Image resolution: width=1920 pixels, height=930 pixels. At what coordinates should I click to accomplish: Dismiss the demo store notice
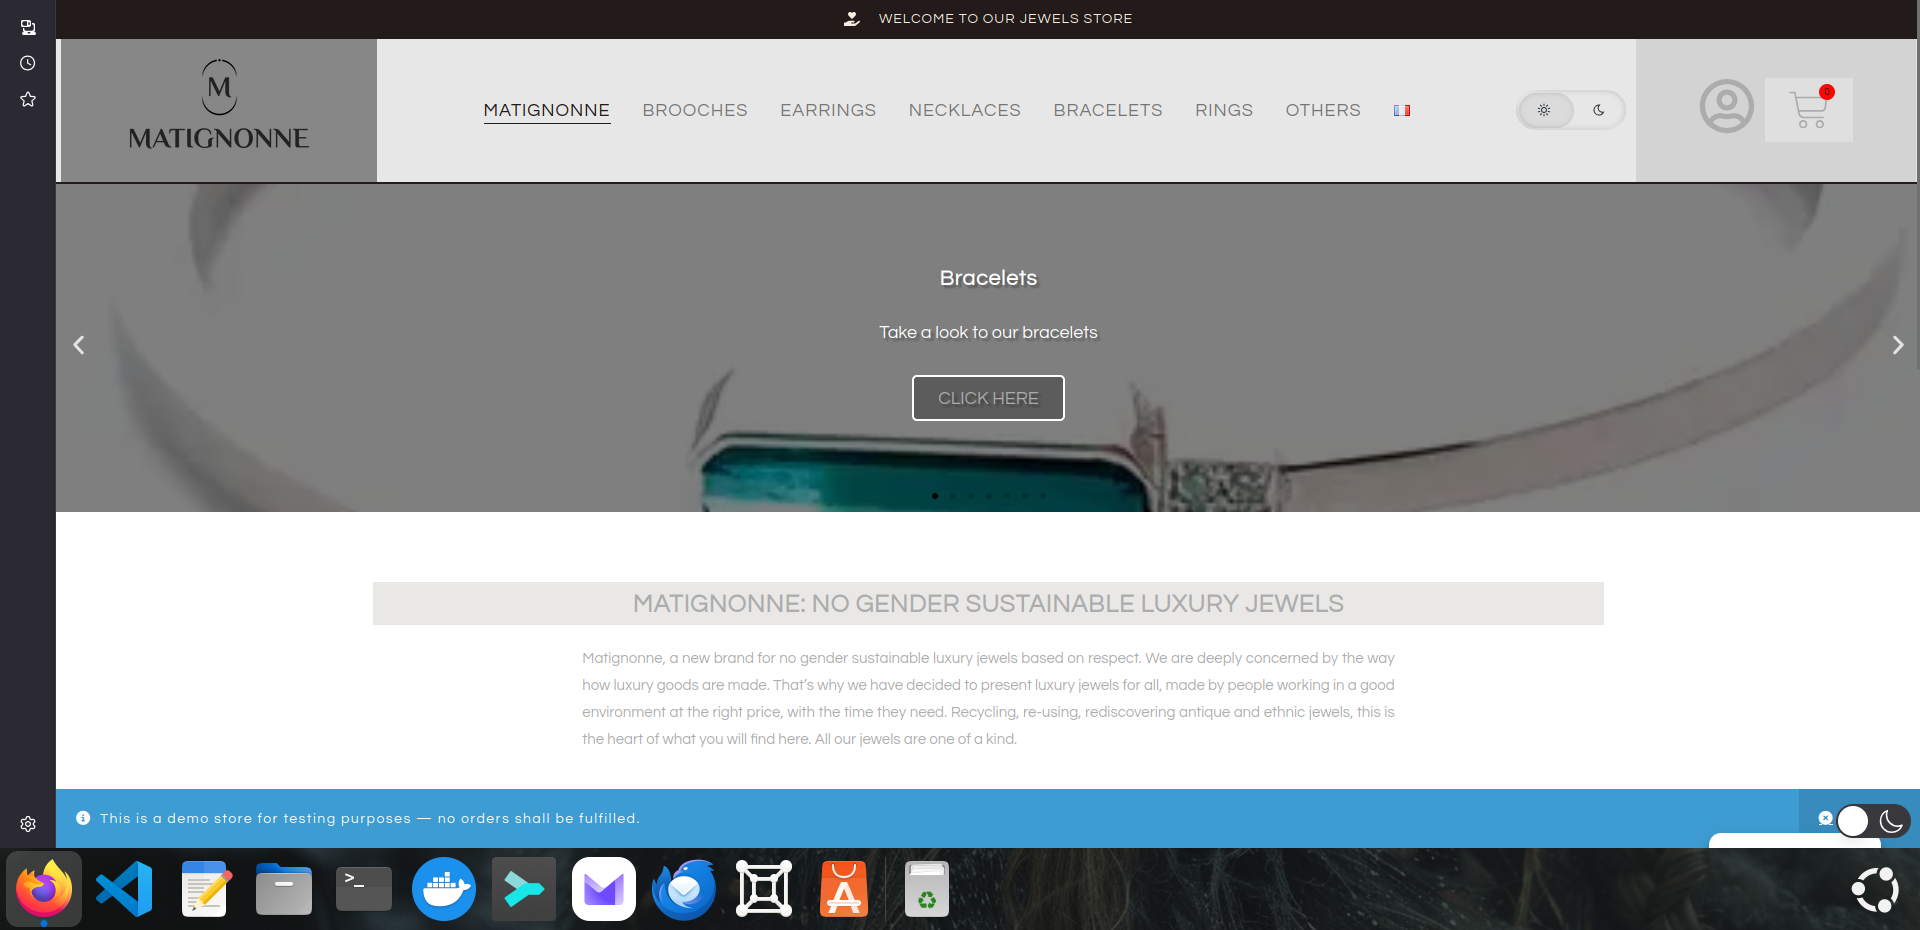coord(1825,818)
